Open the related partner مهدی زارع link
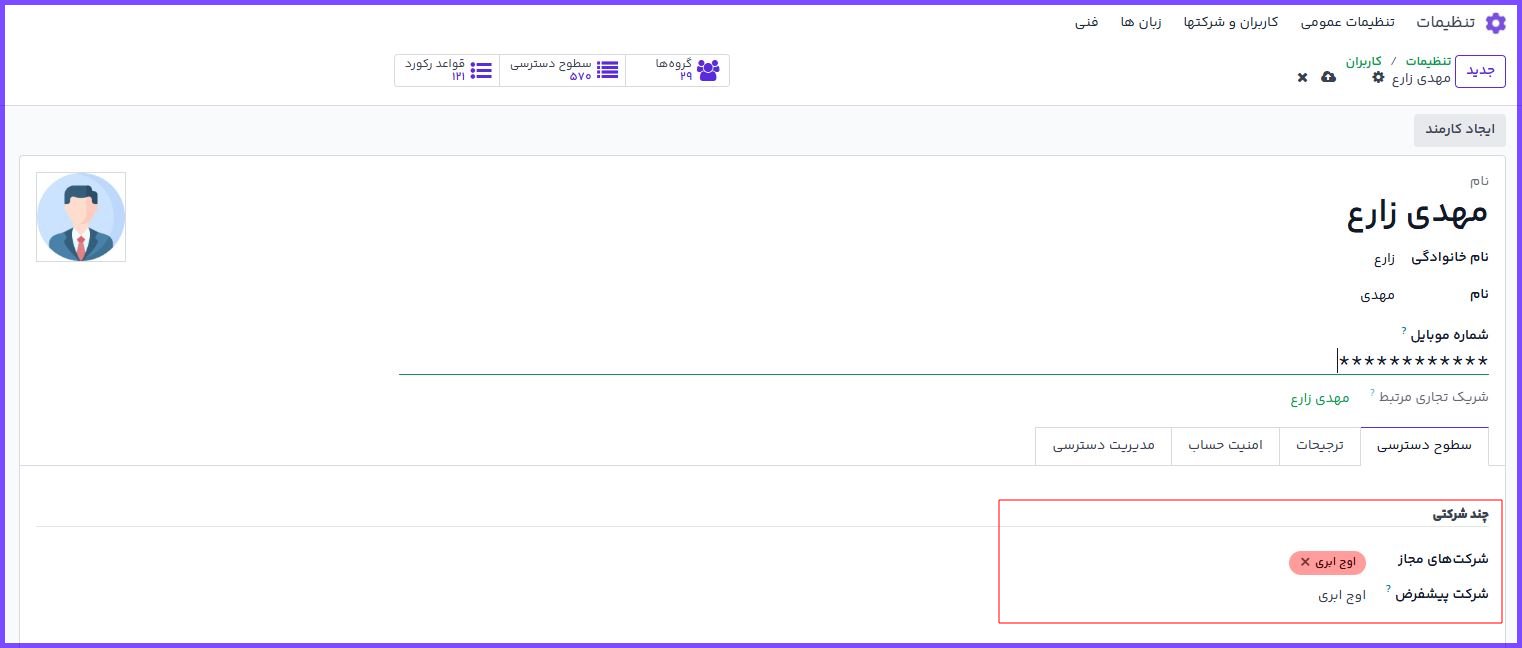The image size is (1522, 648). point(1319,398)
